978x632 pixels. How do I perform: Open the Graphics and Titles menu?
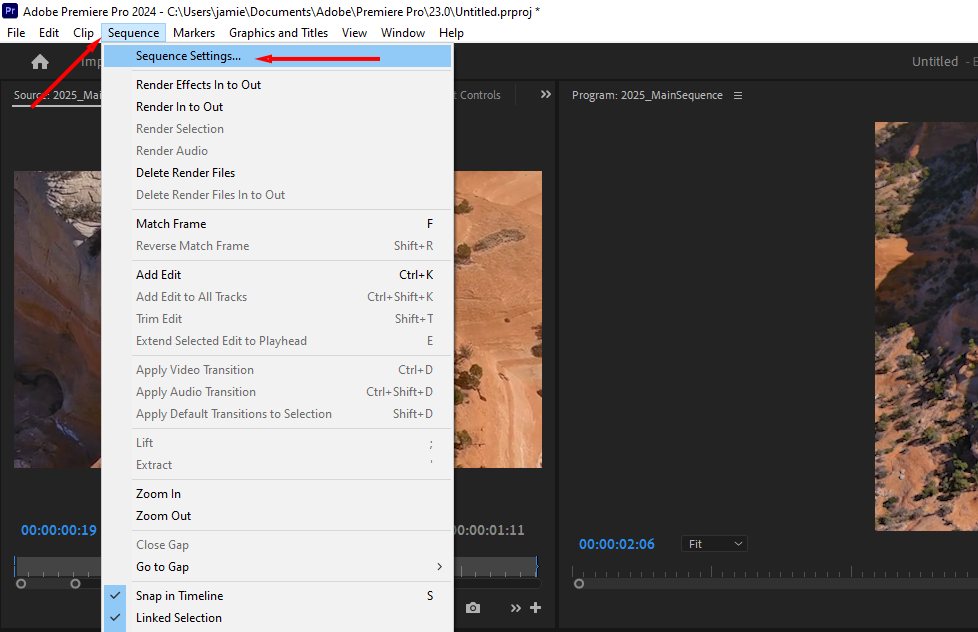(x=278, y=32)
